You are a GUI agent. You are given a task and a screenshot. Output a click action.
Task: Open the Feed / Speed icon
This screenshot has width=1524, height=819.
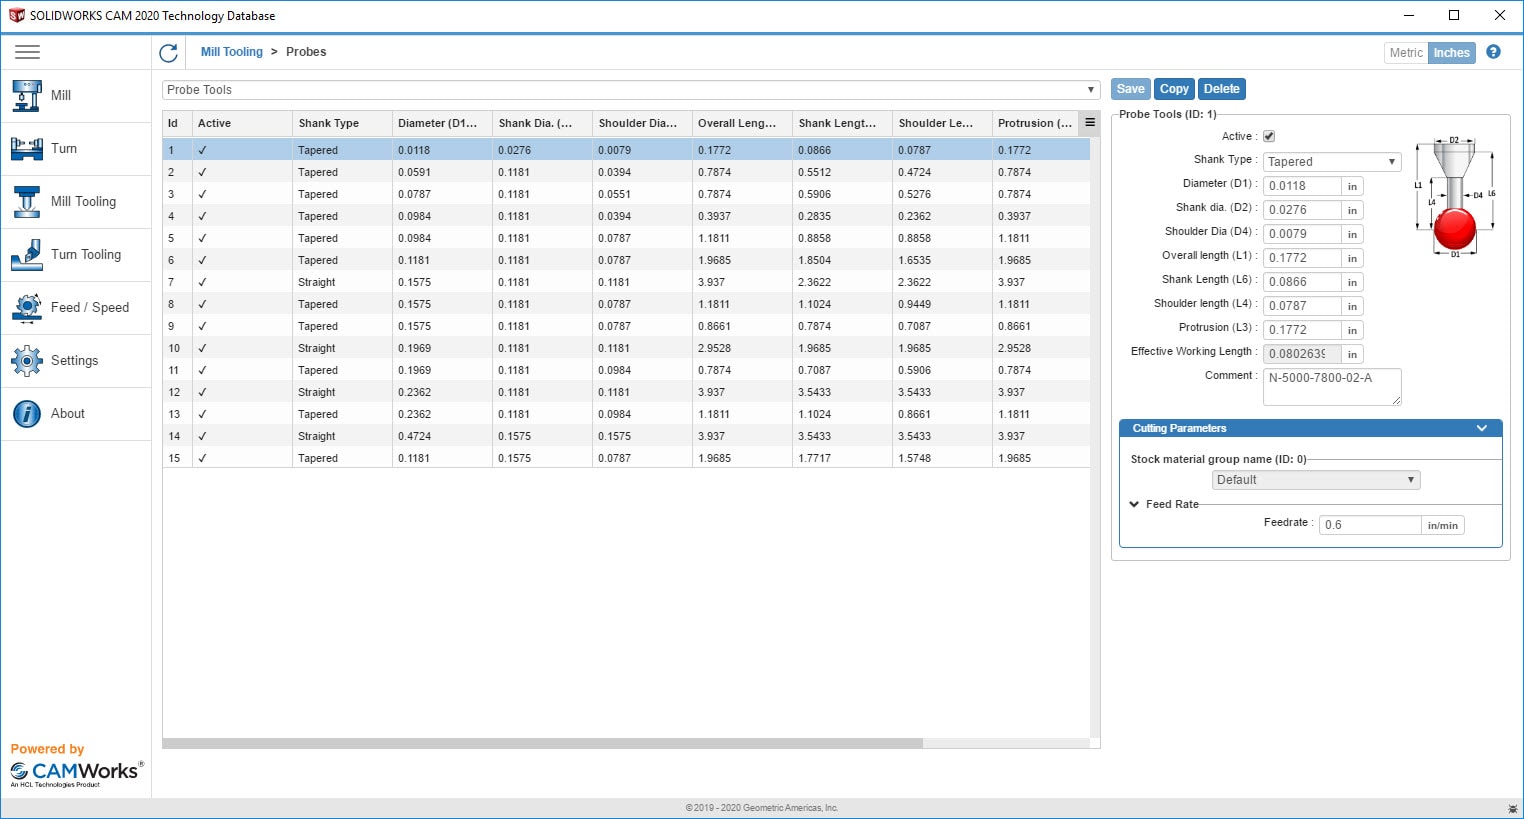click(x=27, y=307)
